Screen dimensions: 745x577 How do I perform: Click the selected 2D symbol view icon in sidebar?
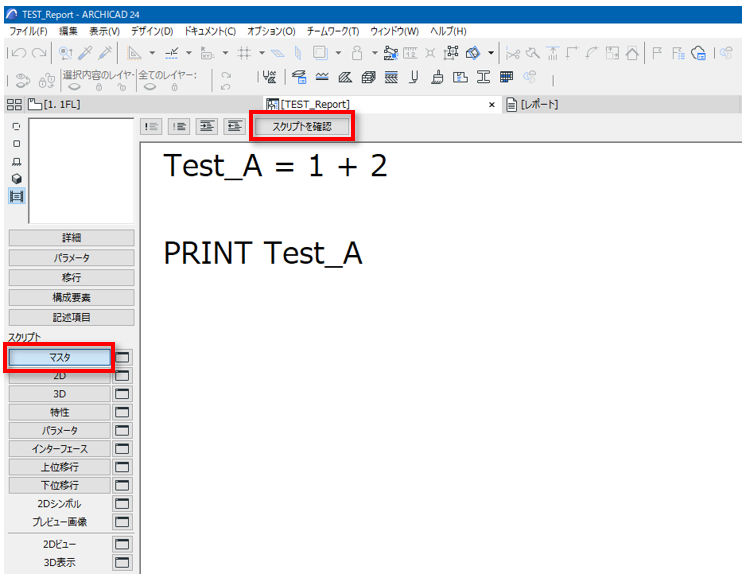click(17, 196)
